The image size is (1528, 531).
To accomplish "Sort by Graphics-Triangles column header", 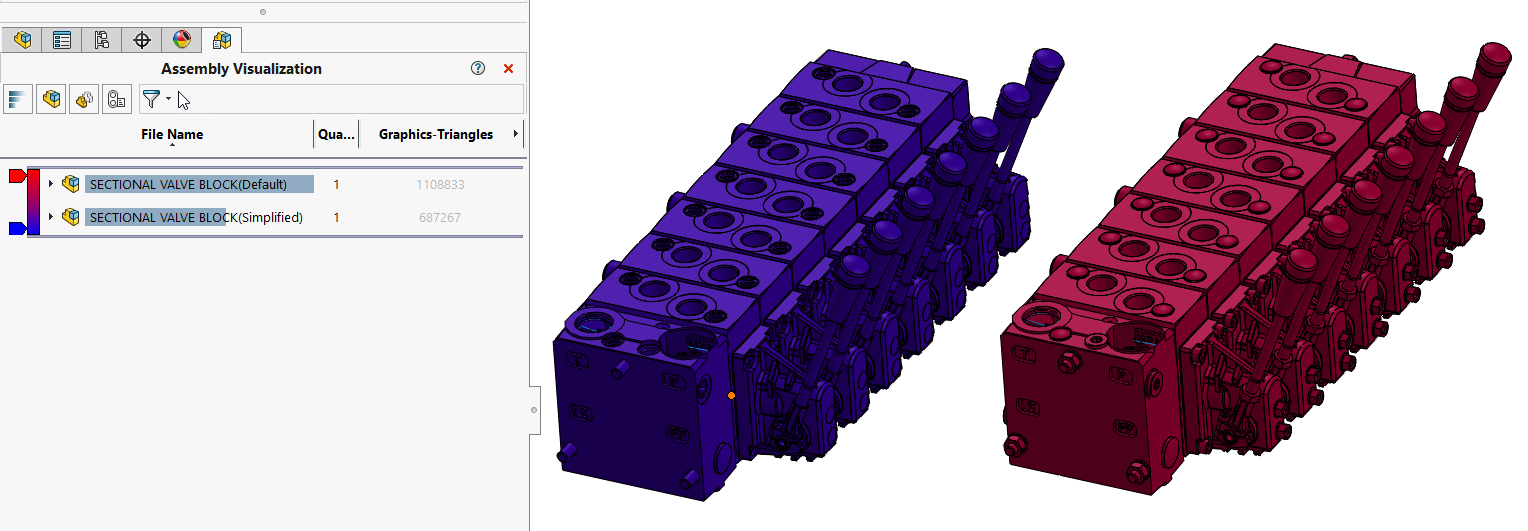I will pos(436,134).
